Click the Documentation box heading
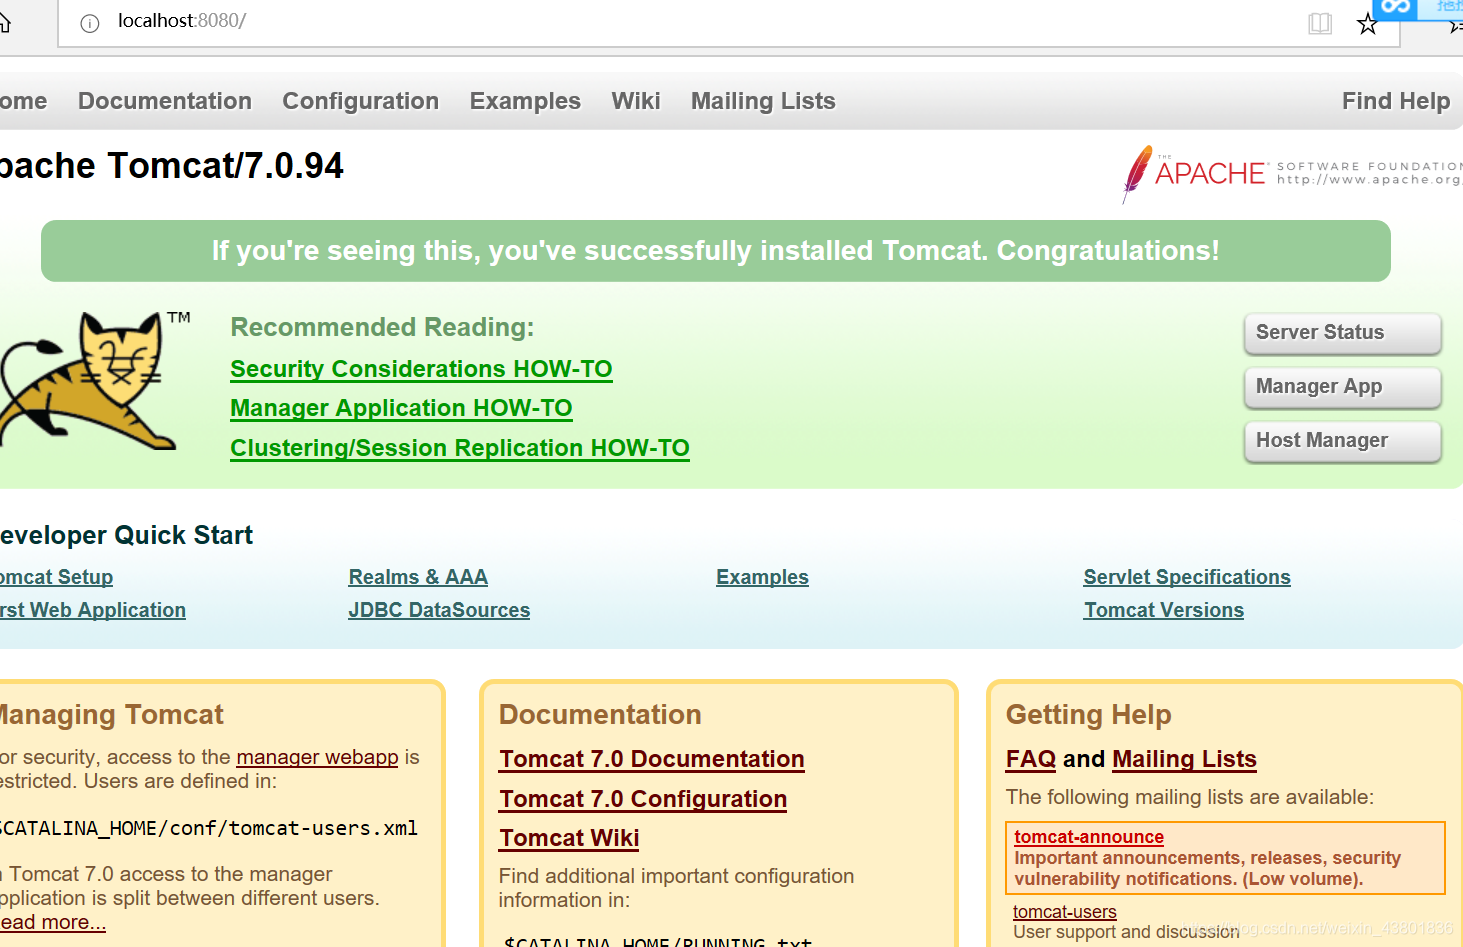 (600, 714)
